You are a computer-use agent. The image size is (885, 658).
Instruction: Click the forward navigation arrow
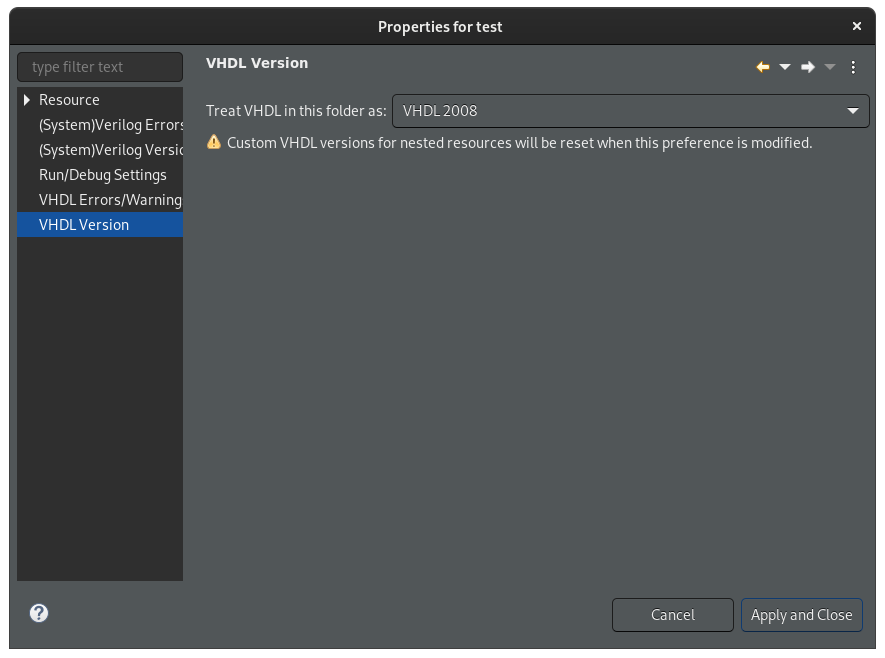pos(808,67)
